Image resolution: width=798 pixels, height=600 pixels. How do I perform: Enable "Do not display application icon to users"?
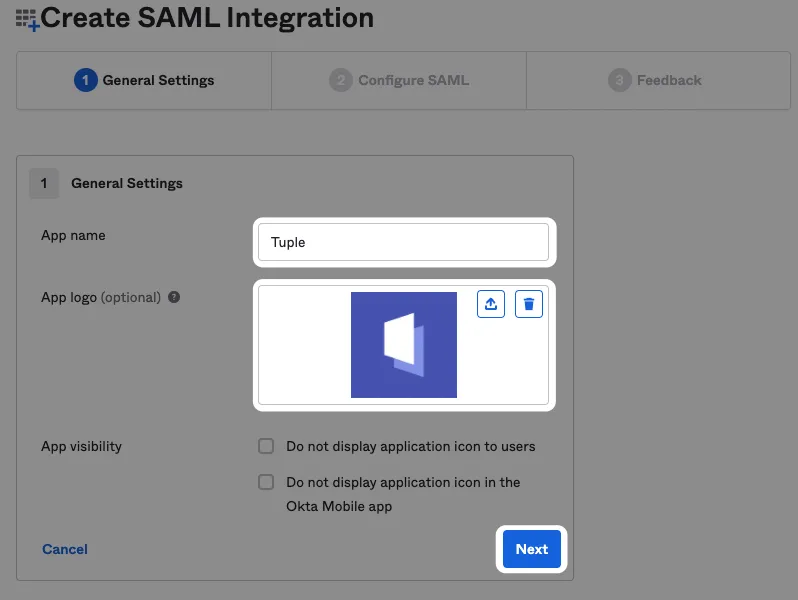coord(266,446)
